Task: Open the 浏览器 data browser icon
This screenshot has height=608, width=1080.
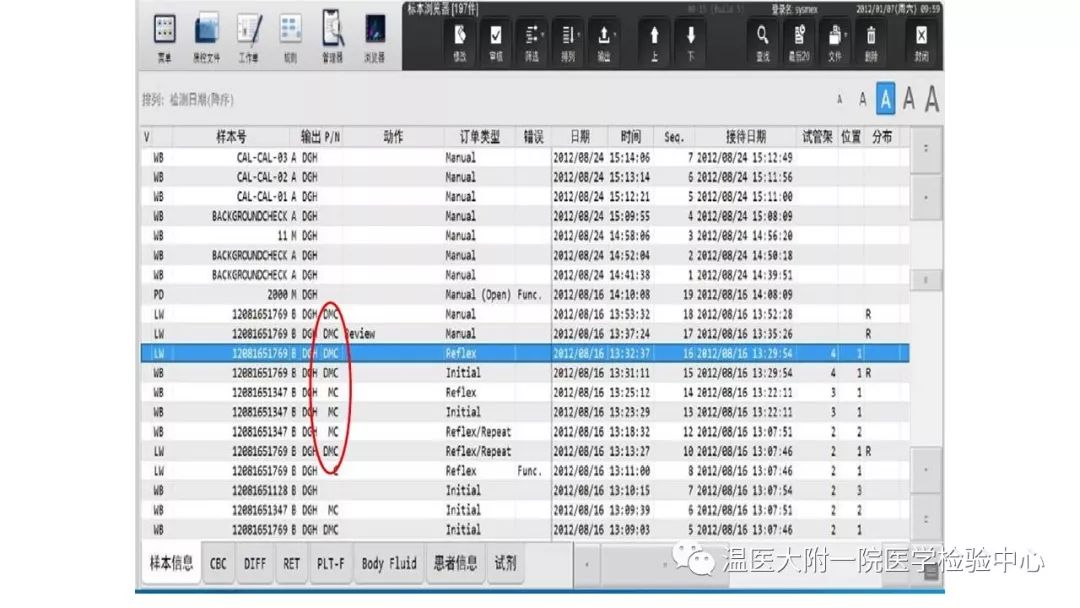Action: pos(375,38)
